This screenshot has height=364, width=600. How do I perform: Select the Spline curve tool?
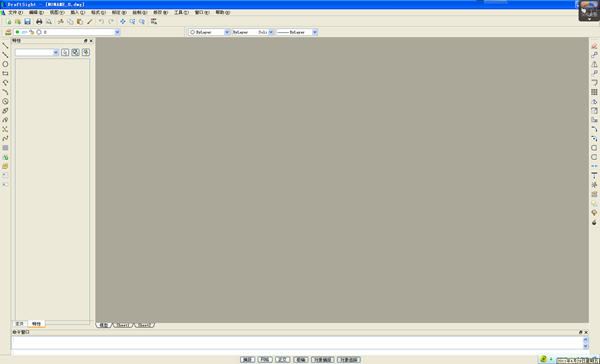point(5,139)
